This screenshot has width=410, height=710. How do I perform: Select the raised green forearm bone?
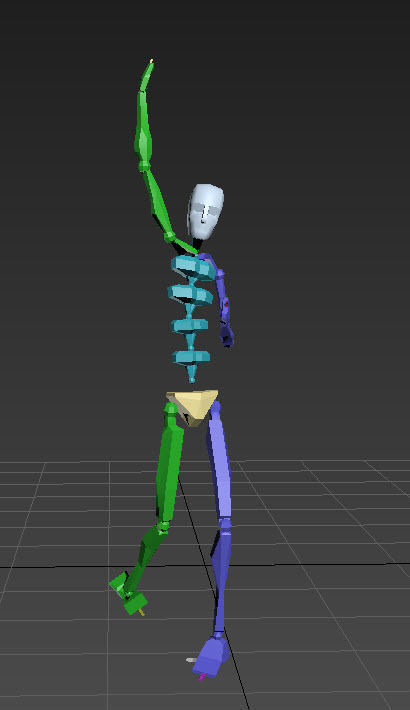(143, 130)
